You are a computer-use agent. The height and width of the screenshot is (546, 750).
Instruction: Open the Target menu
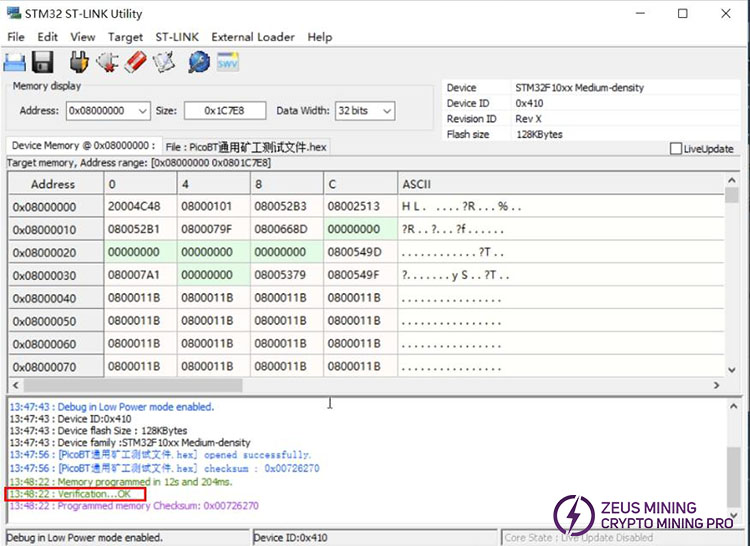tap(125, 37)
